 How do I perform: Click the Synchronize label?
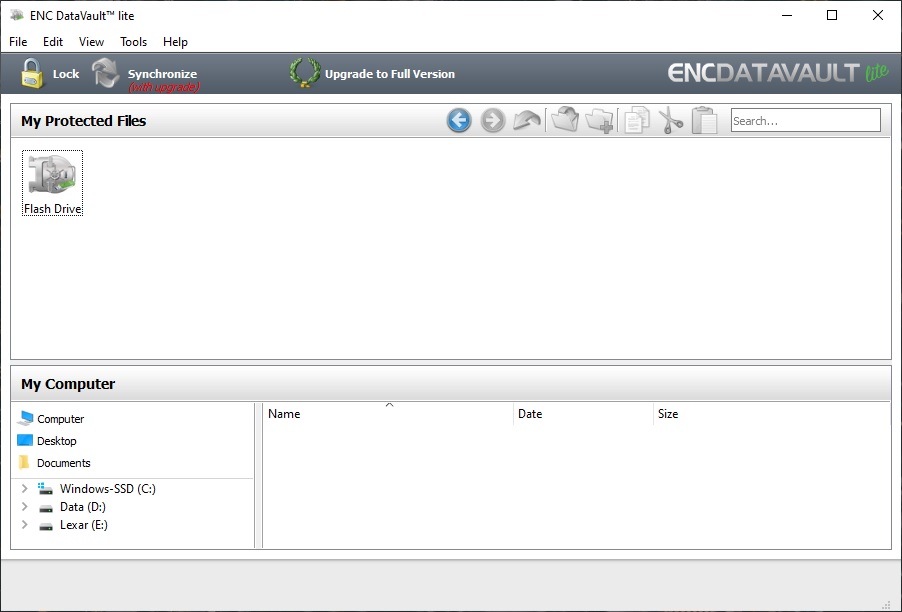coord(162,74)
